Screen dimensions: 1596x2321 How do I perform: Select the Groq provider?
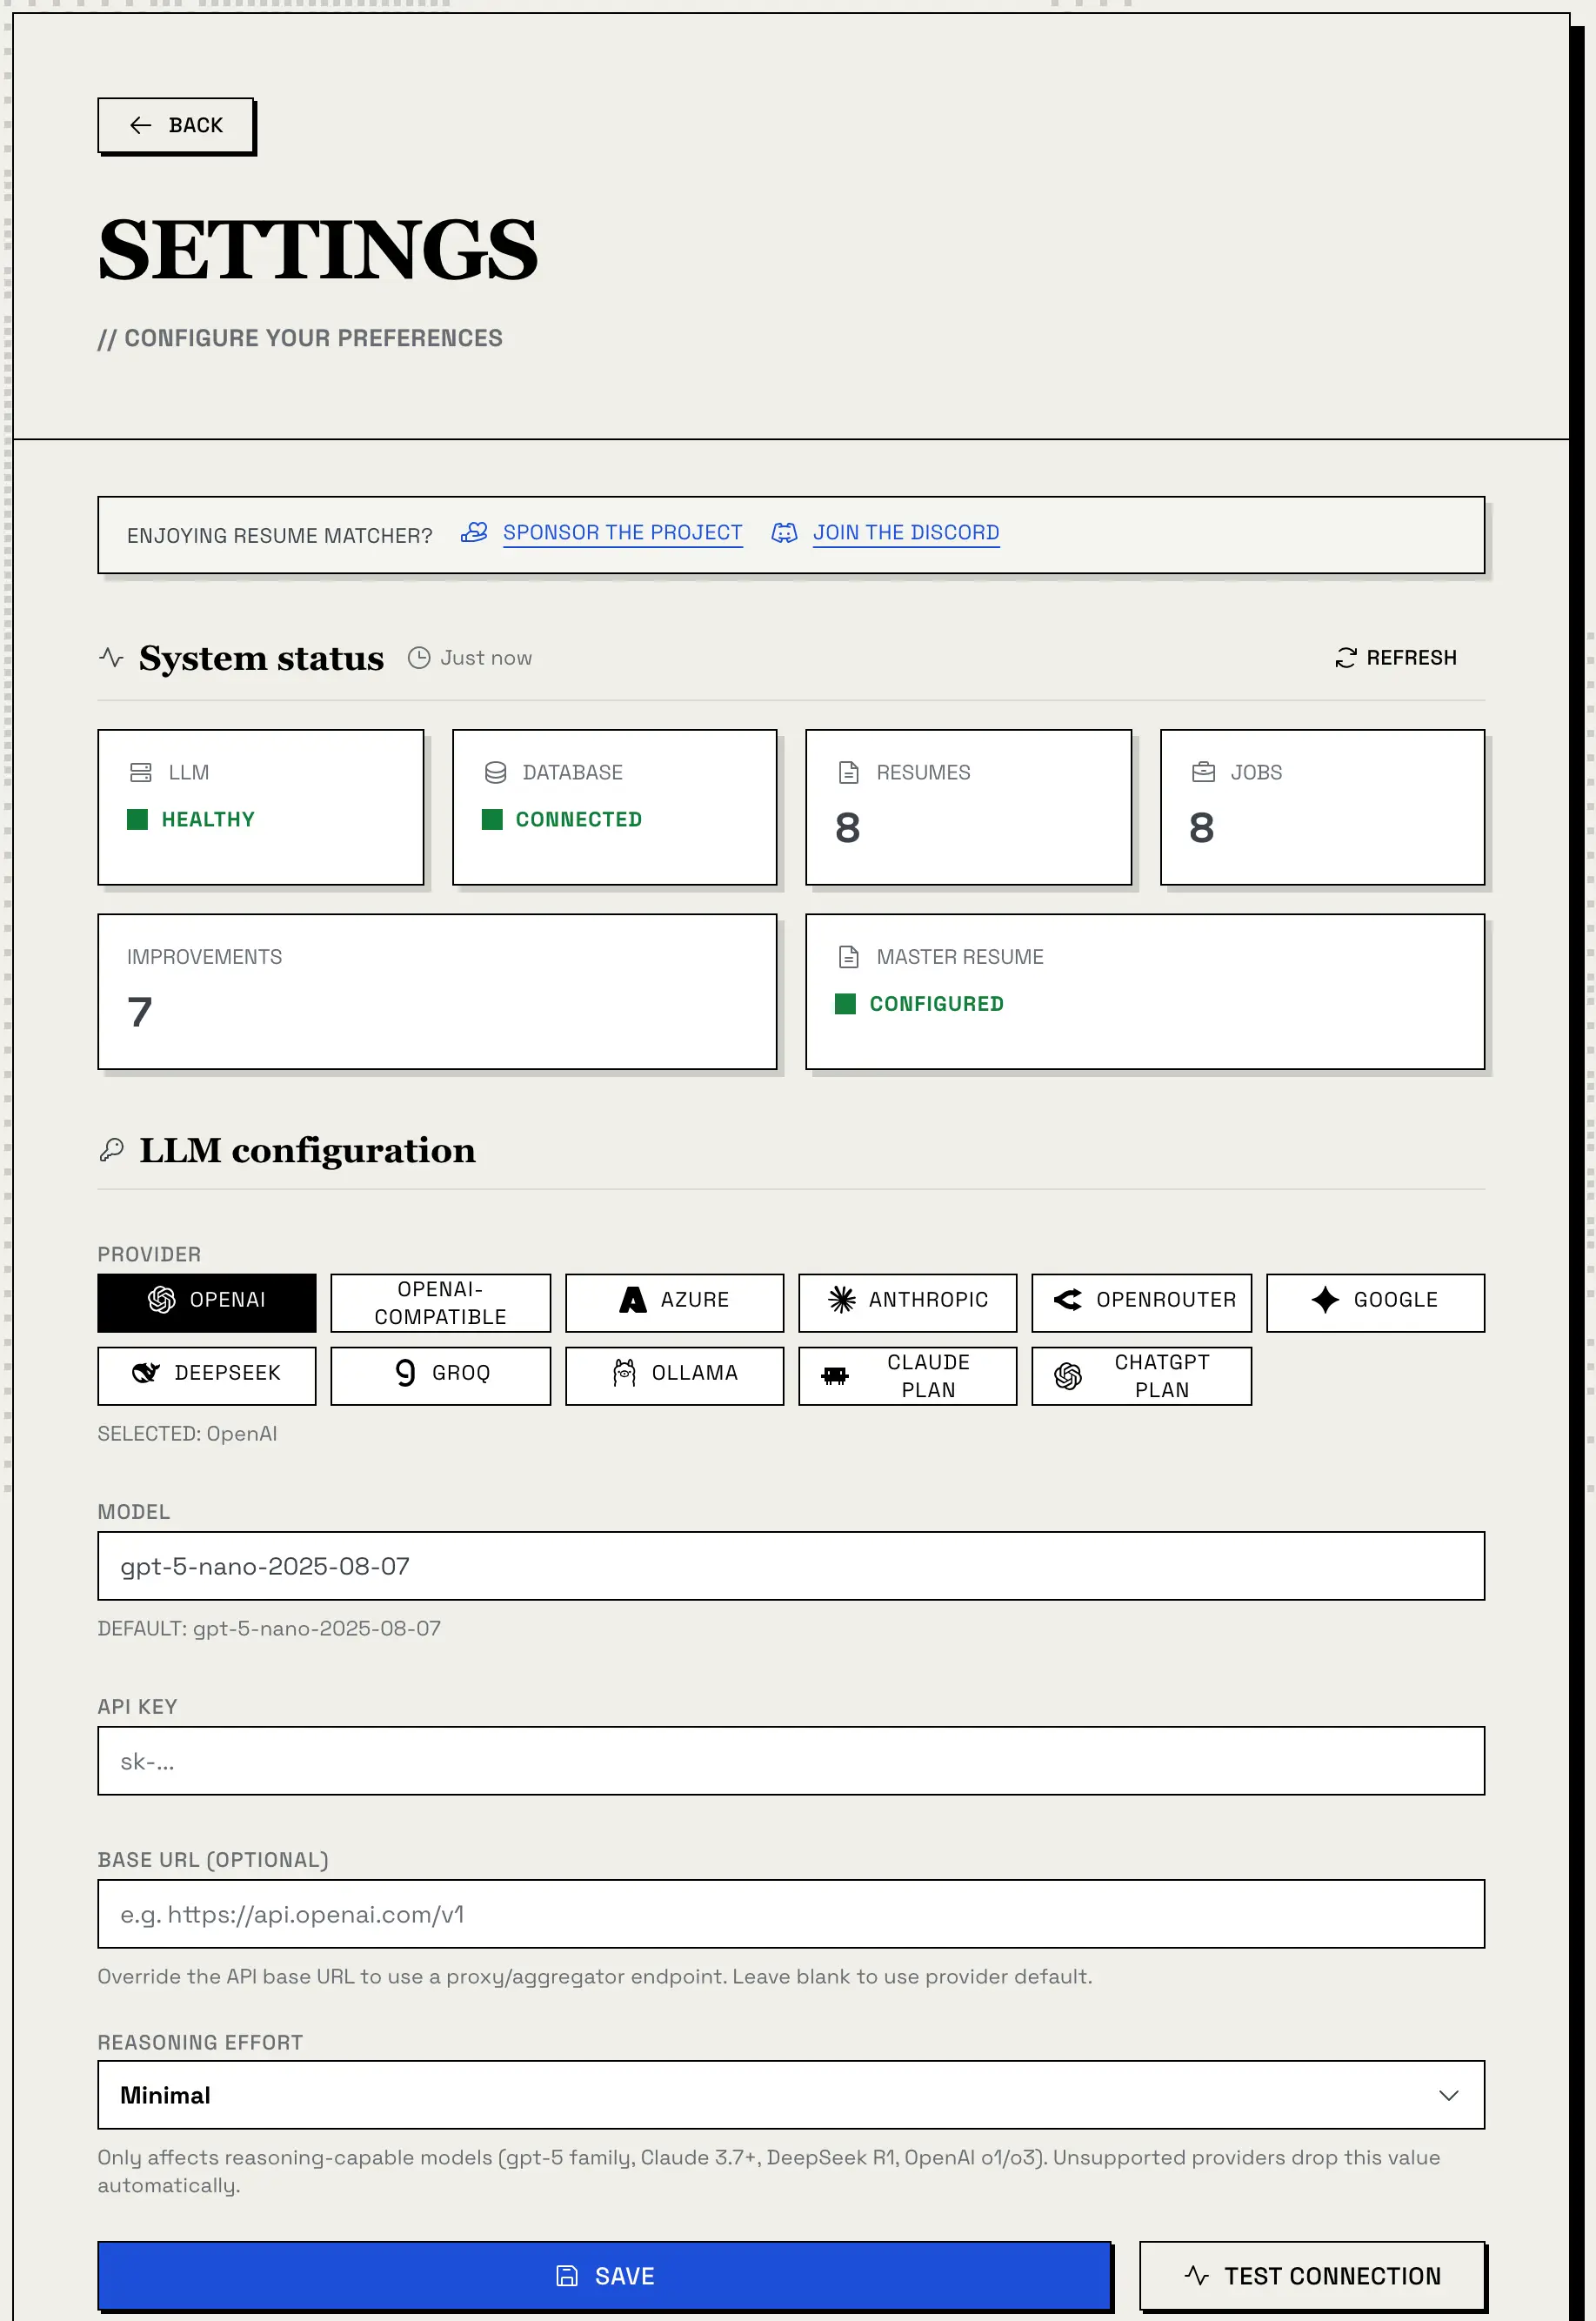441,1376
